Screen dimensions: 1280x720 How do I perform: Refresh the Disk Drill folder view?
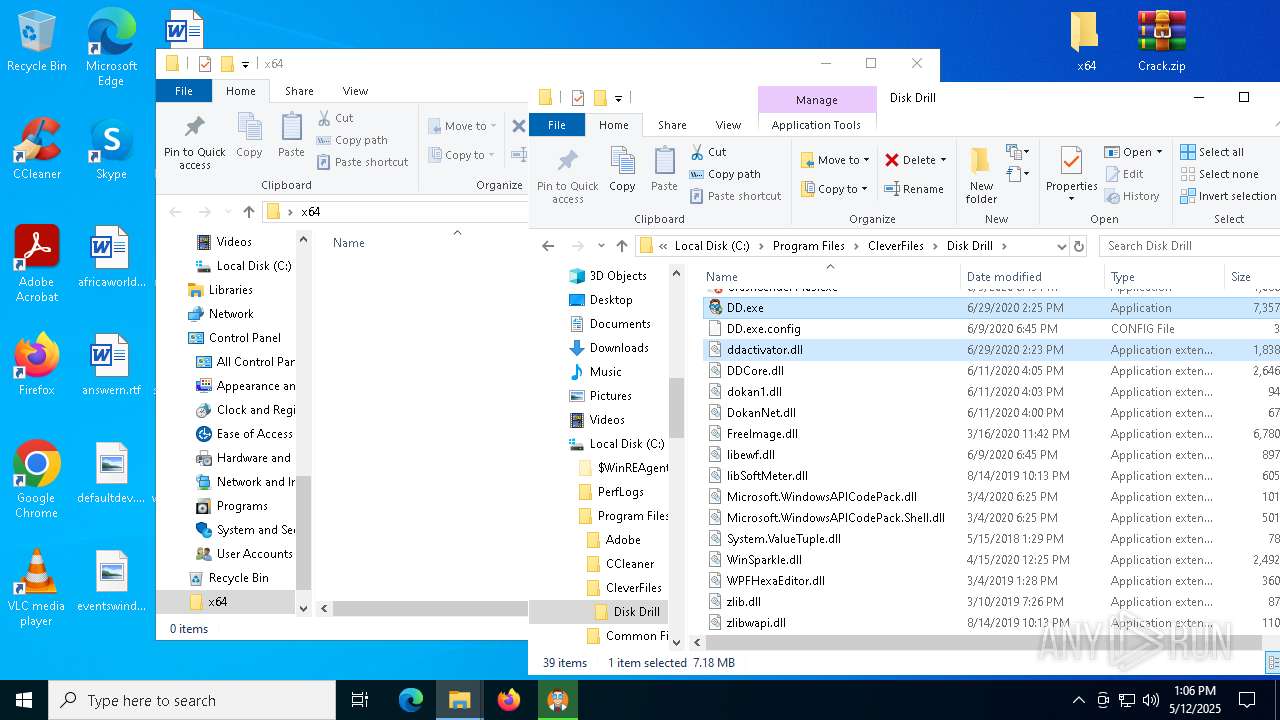pyautogui.click(x=1078, y=246)
